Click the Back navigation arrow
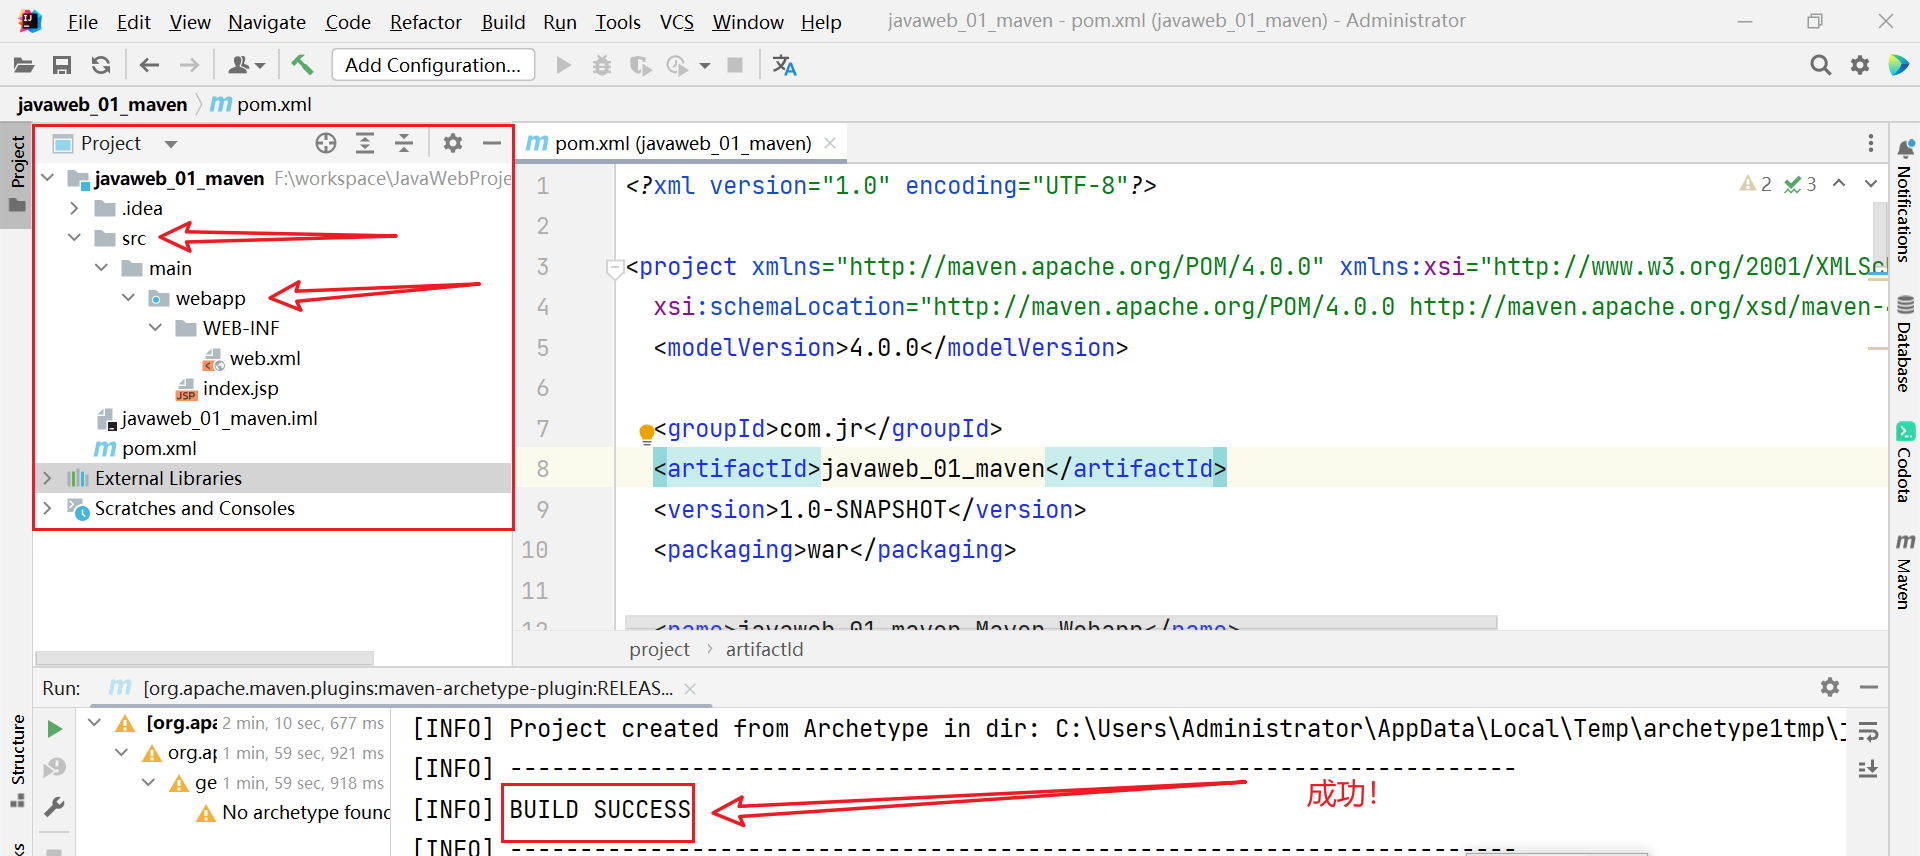 click(x=150, y=65)
